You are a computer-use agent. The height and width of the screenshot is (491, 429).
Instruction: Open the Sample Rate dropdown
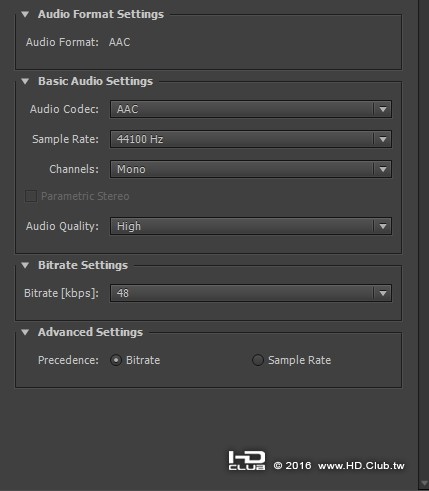click(251, 139)
